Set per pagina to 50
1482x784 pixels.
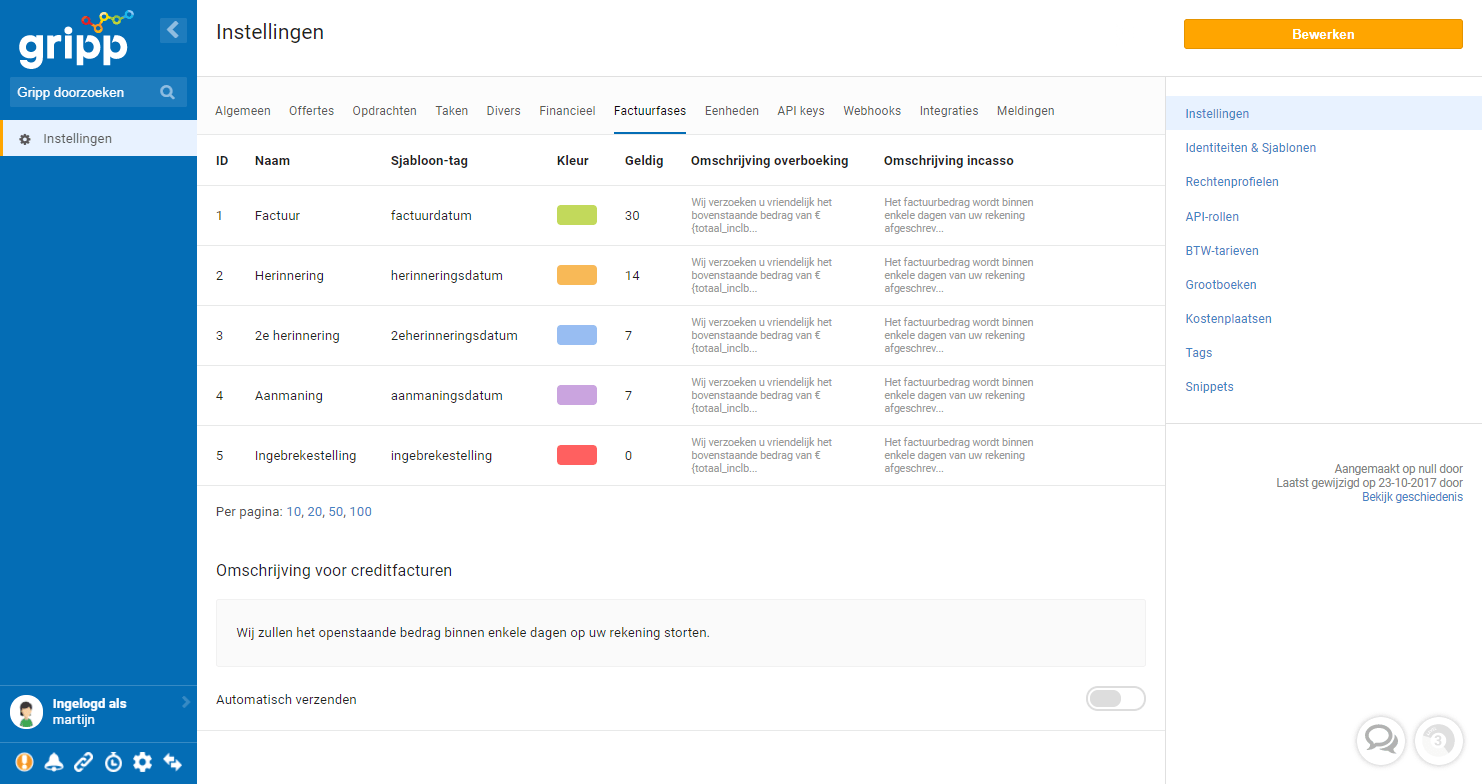coord(335,512)
